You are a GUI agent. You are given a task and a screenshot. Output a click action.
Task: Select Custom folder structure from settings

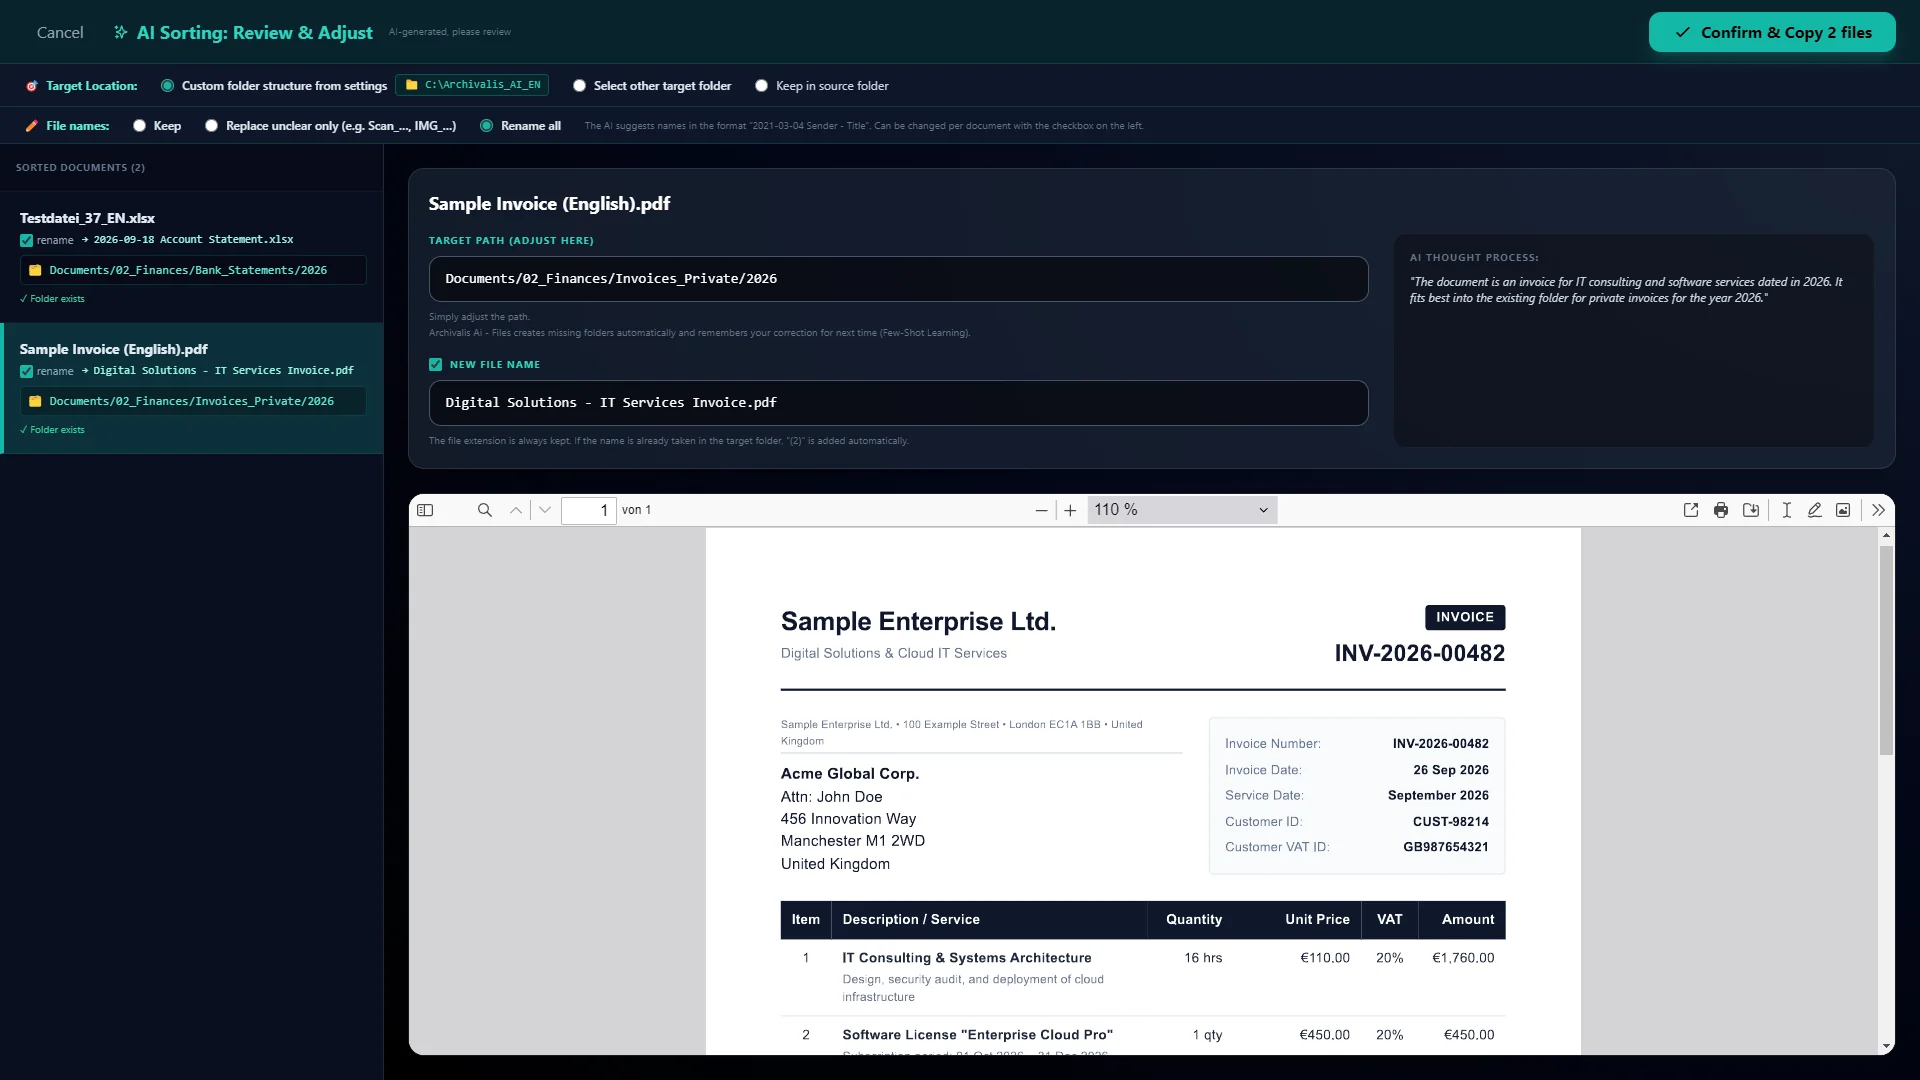167,86
